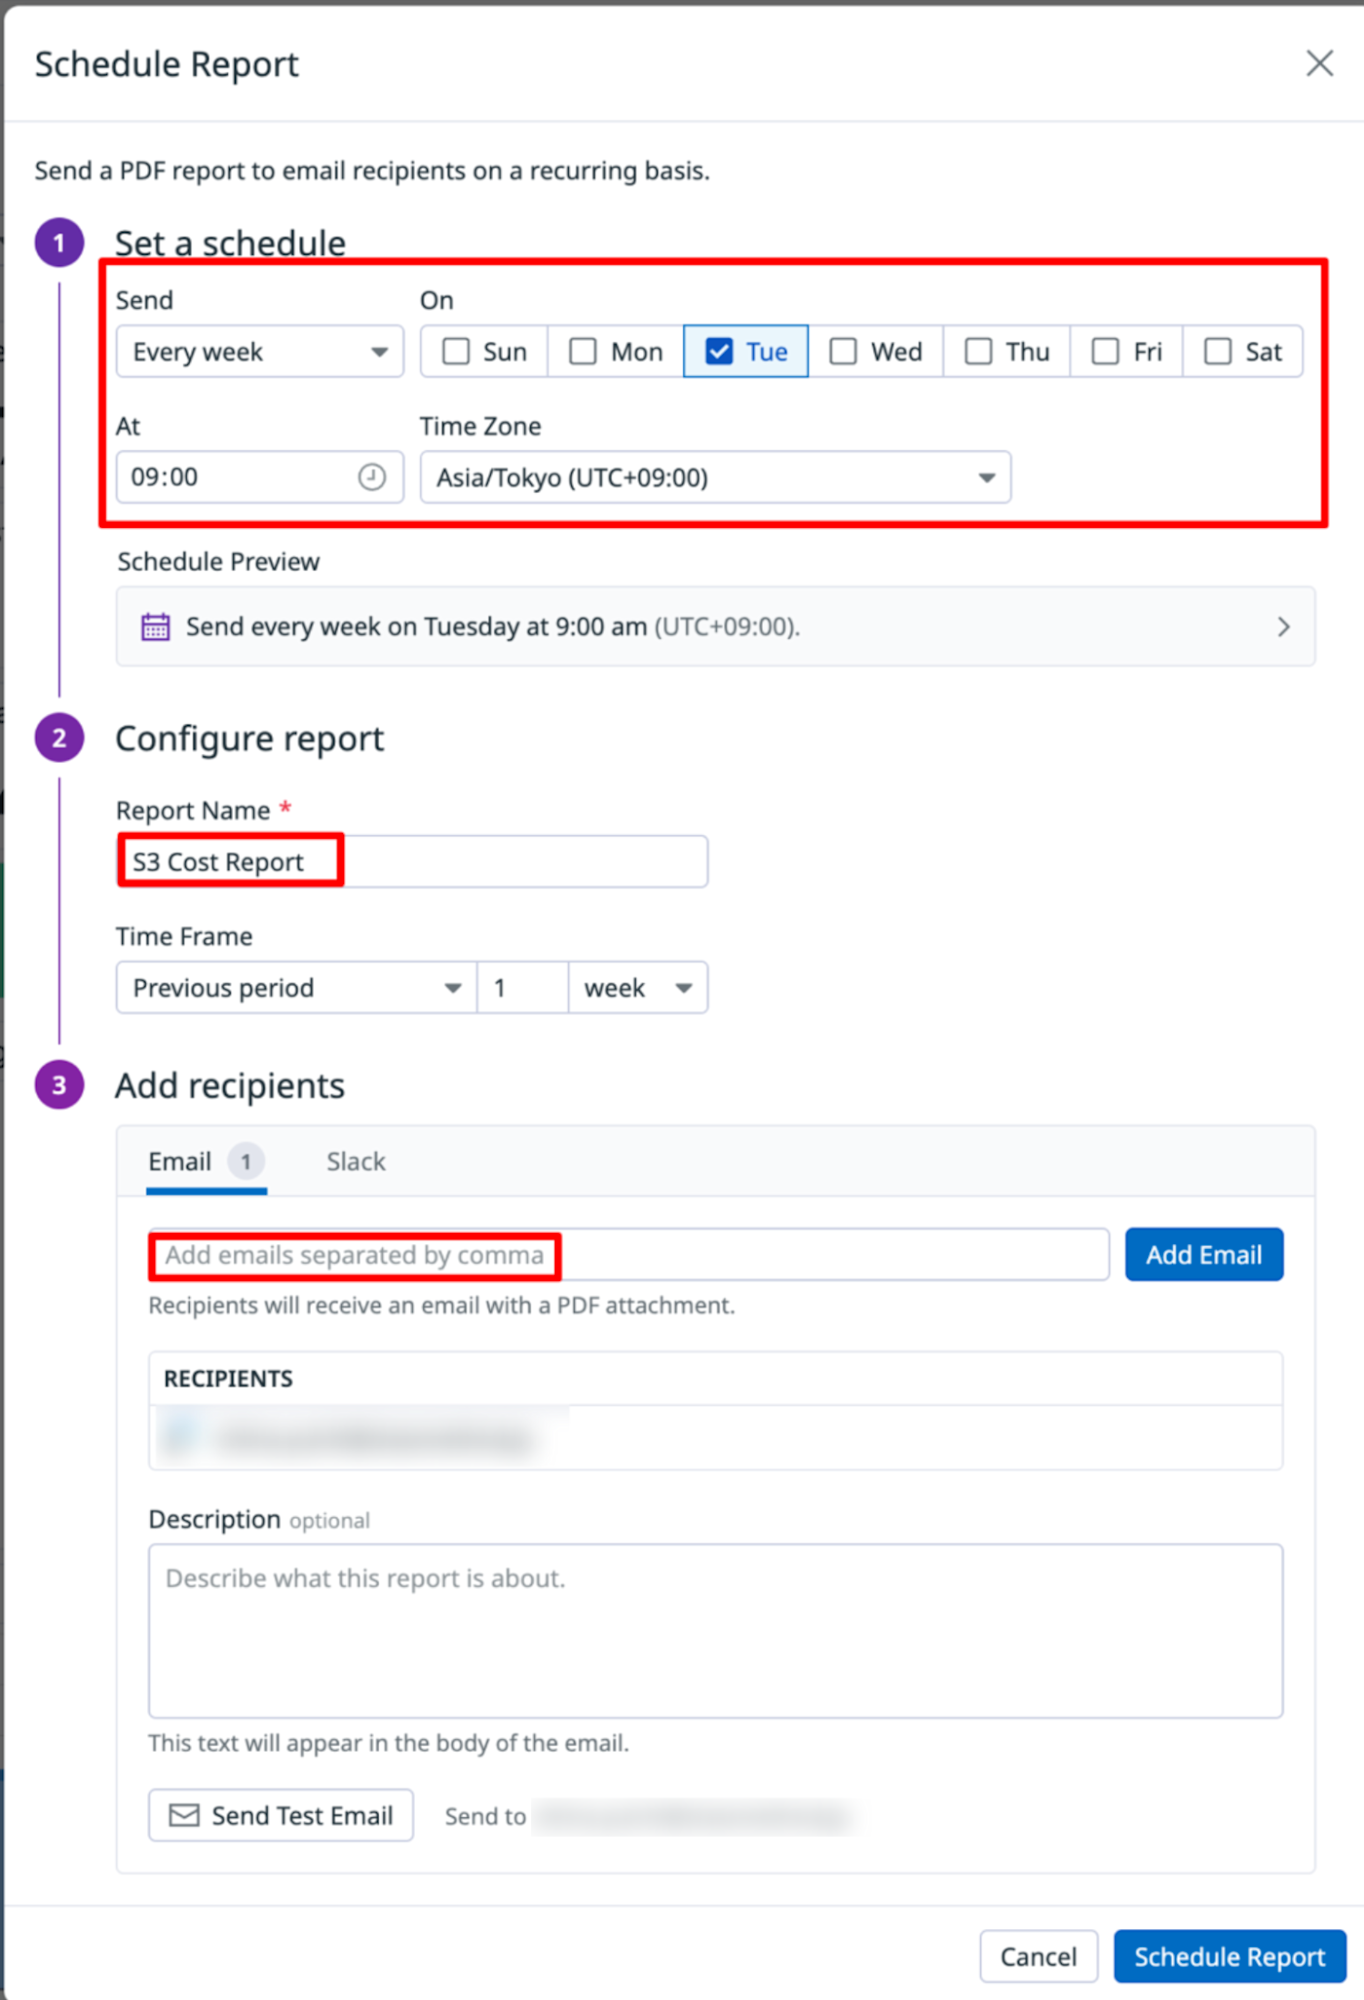Click the clock icon in the At field
This screenshot has width=1364, height=2000.
[372, 477]
